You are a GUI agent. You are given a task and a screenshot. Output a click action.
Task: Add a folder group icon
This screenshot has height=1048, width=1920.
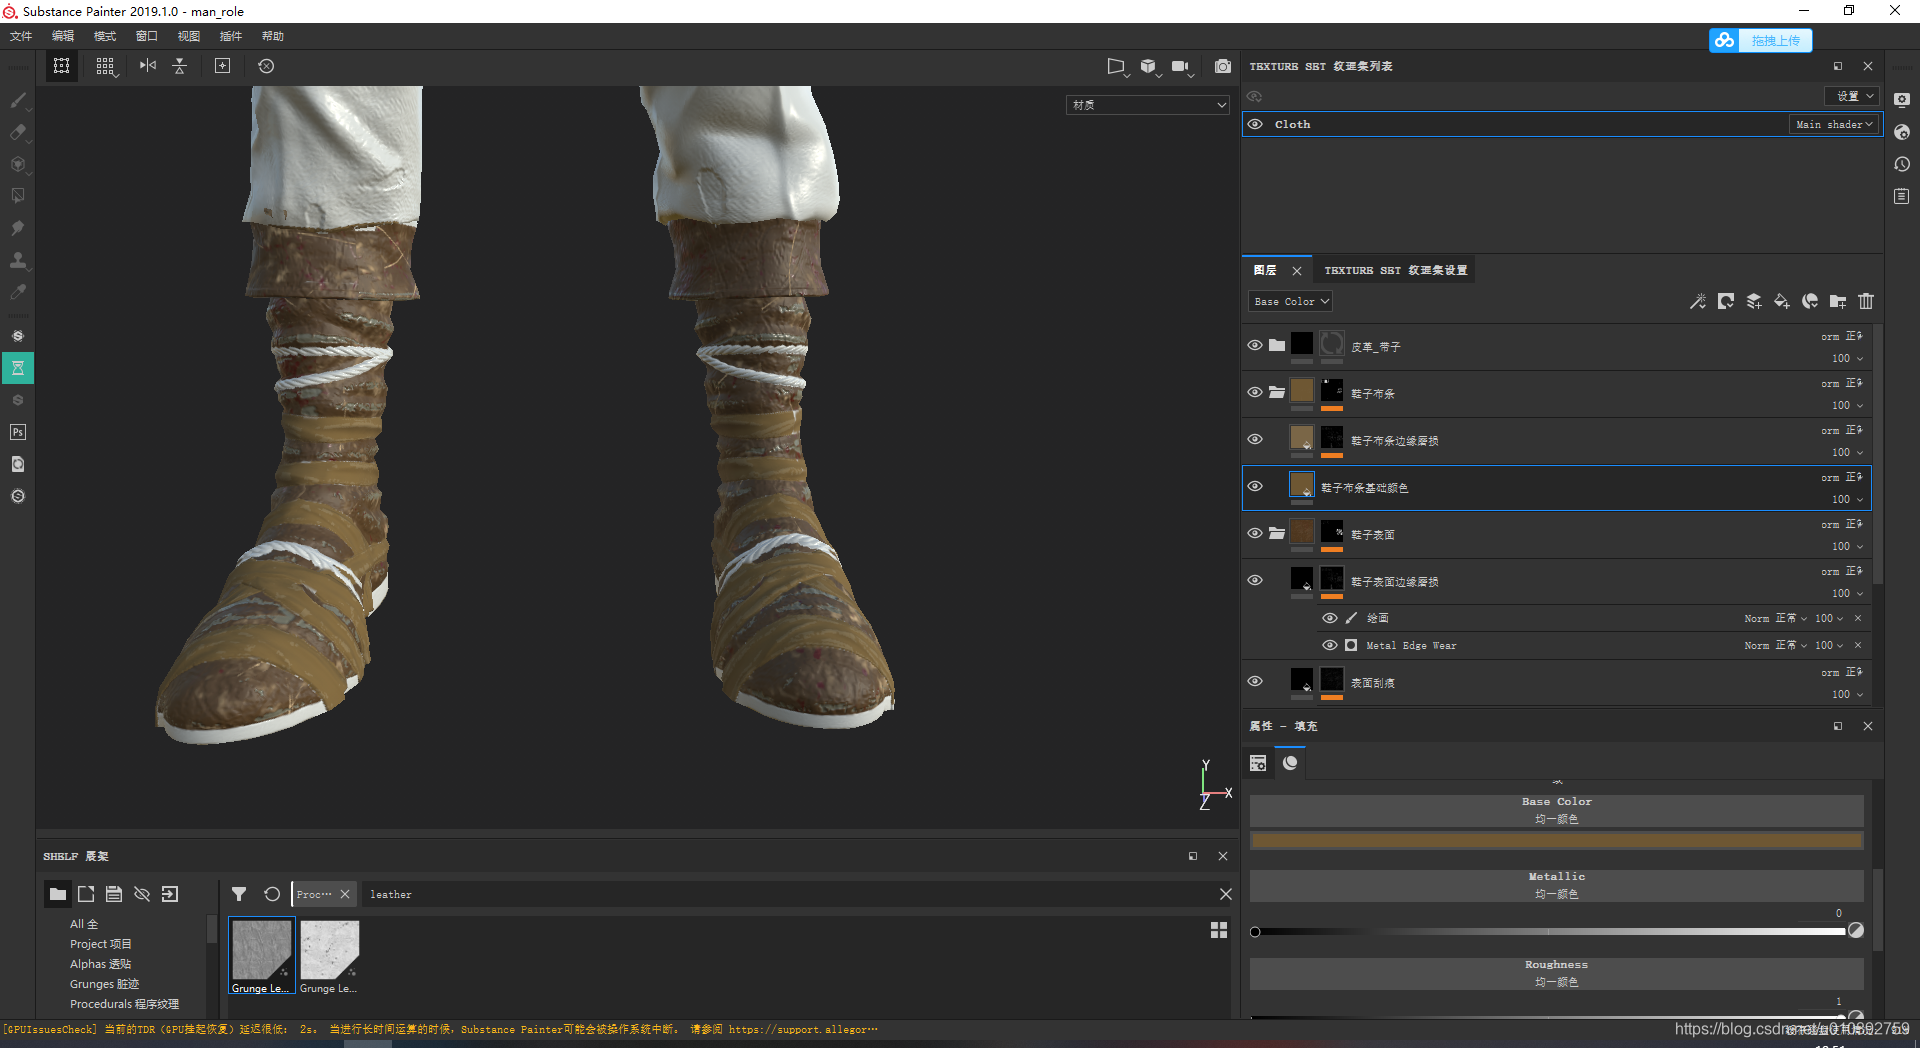tap(1838, 301)
